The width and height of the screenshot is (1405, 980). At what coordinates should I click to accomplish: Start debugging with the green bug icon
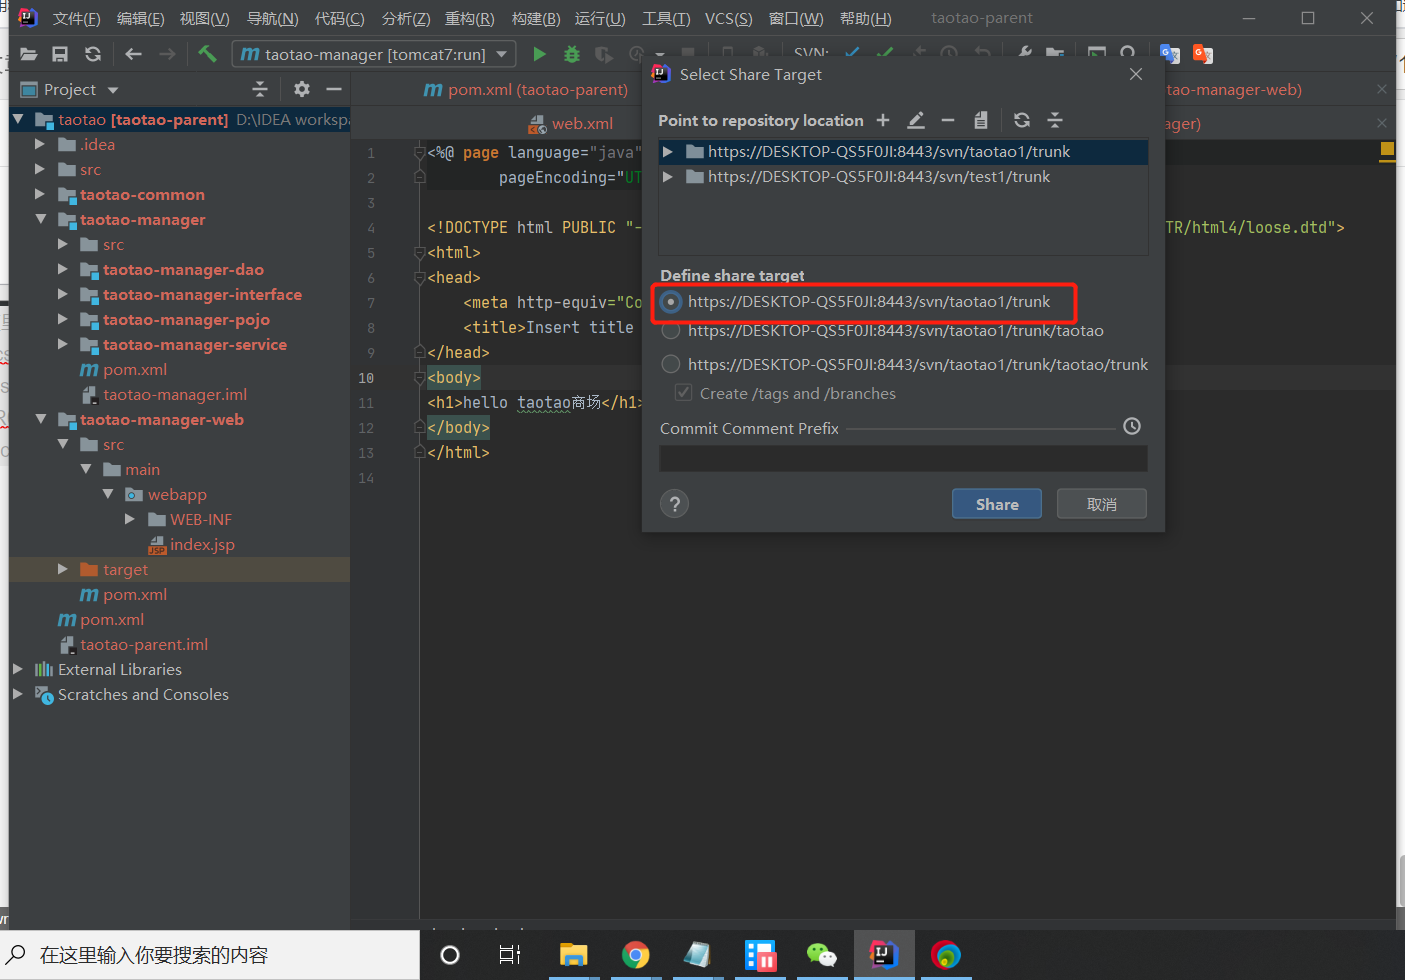572,54
